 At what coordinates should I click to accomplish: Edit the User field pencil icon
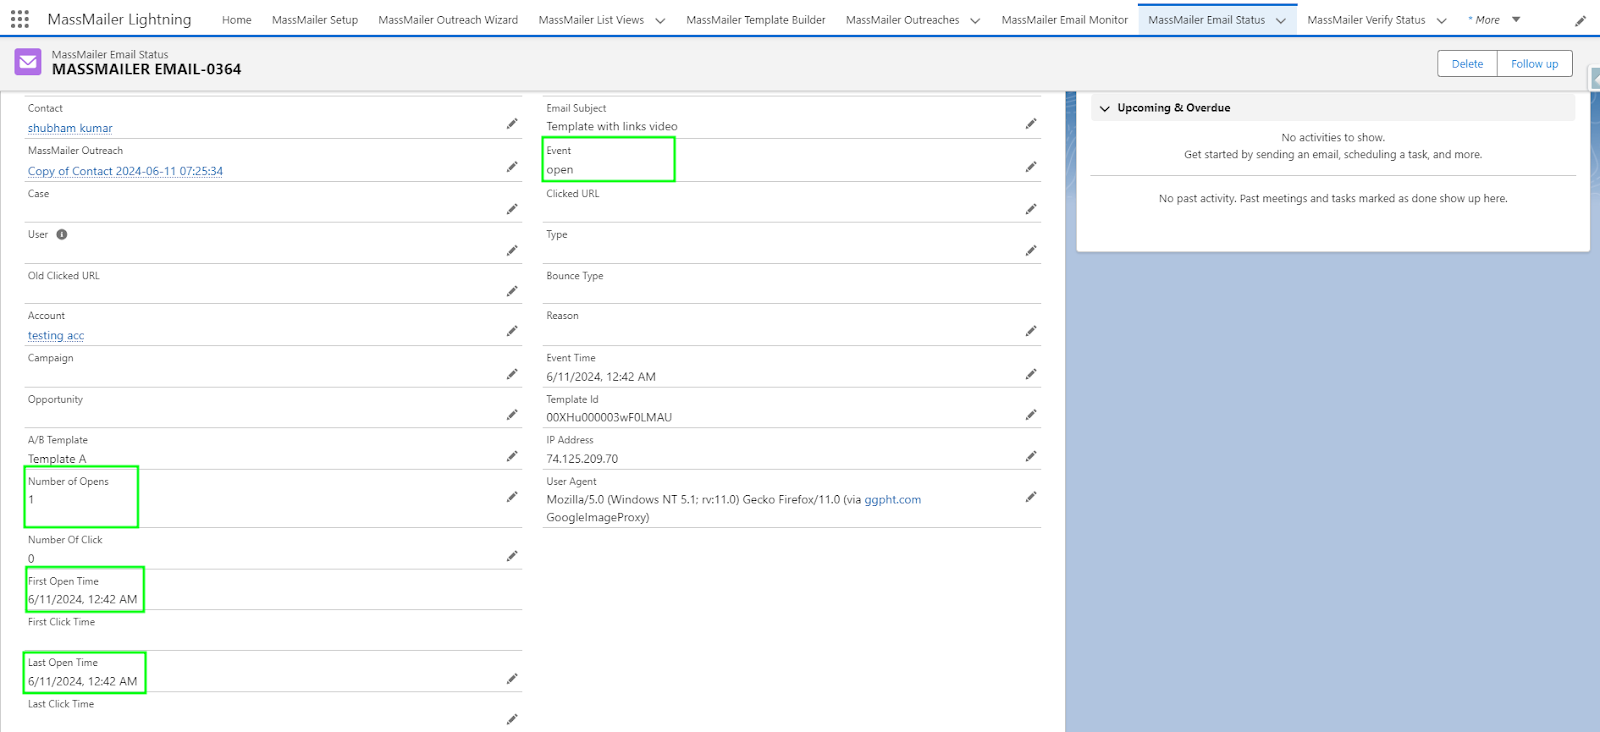click(x=512, y=251)
